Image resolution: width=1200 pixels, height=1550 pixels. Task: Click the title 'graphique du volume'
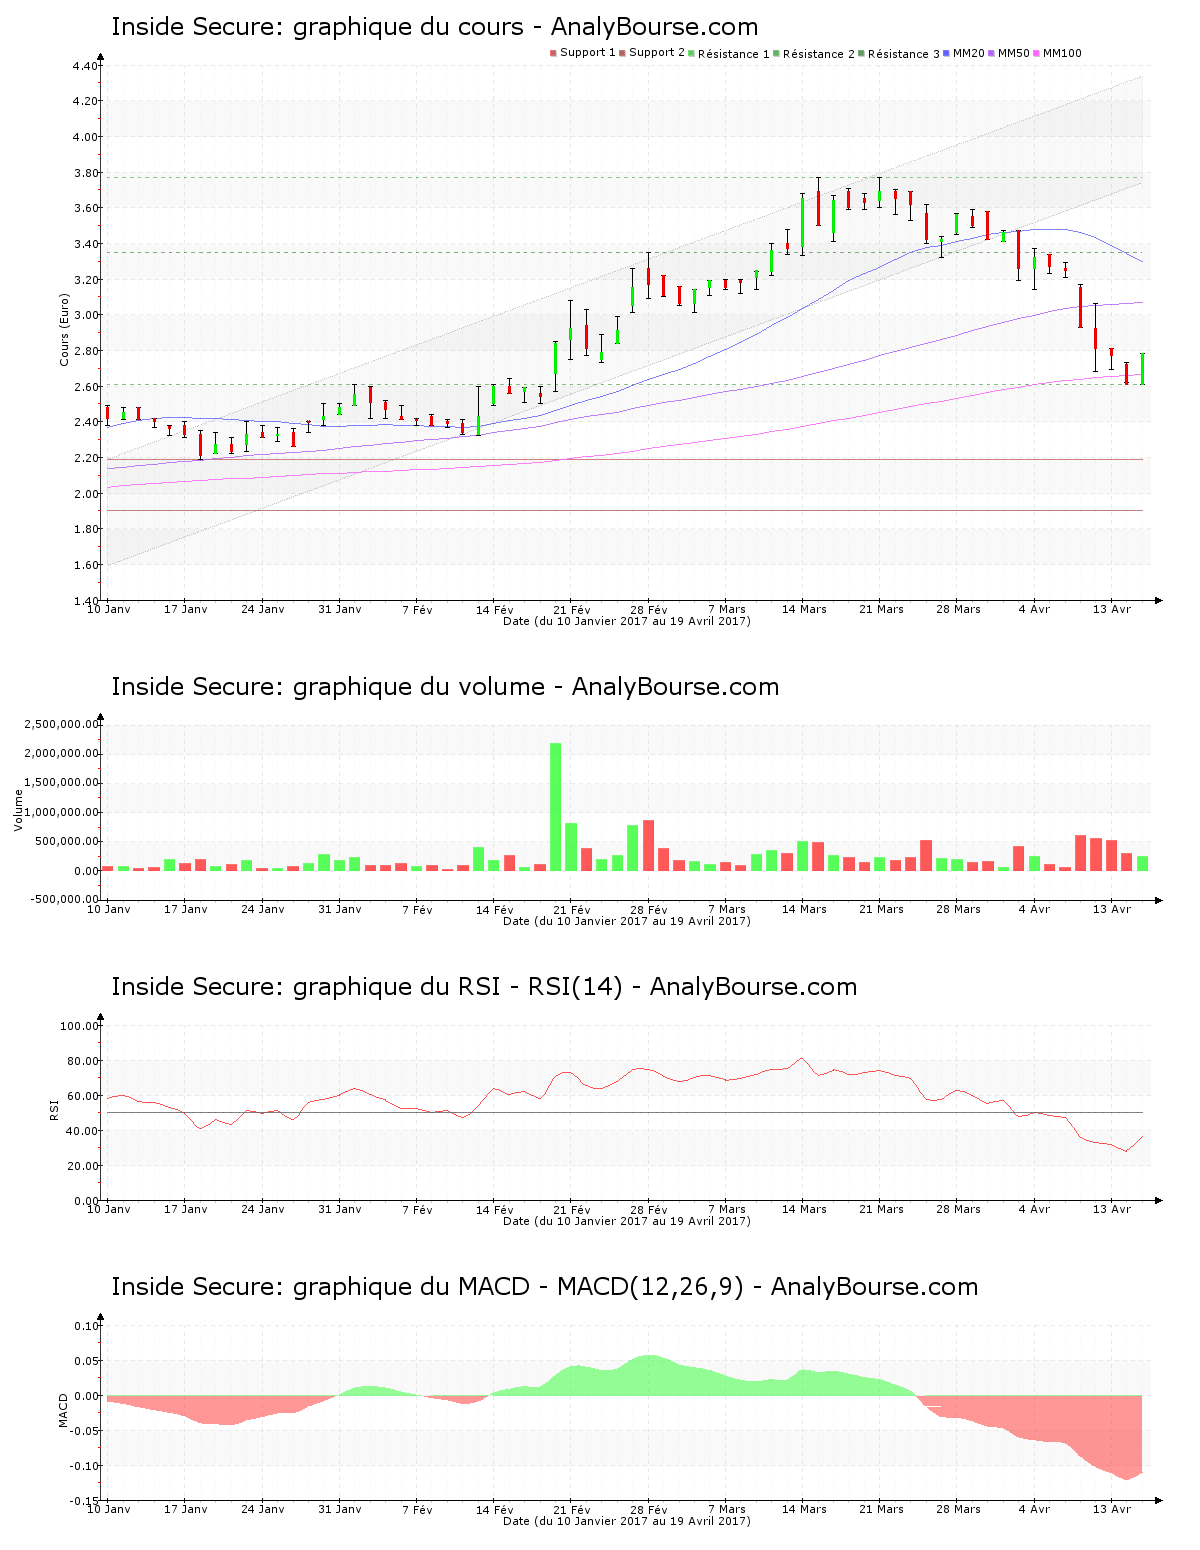(x=419, y=687)
